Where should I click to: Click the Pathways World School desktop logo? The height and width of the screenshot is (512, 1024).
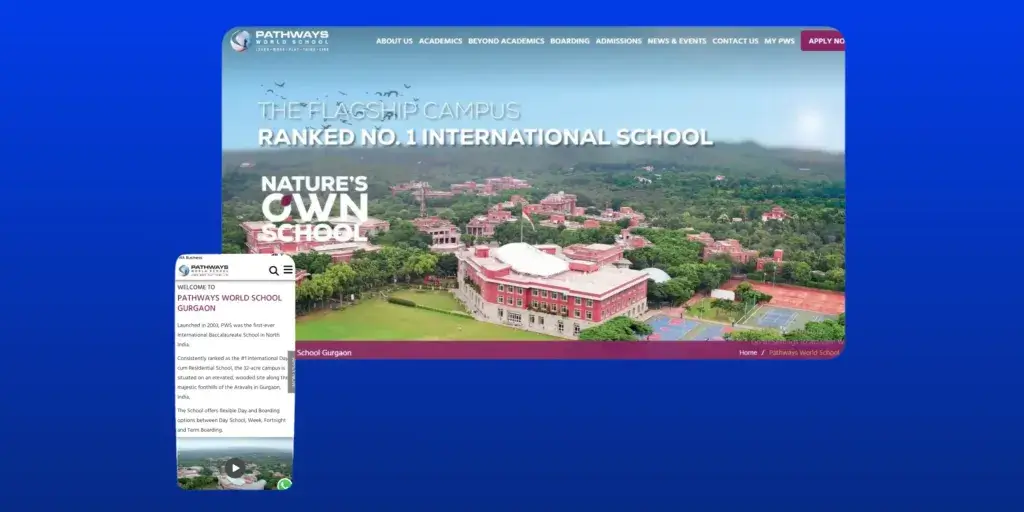[x=278, y=41]
